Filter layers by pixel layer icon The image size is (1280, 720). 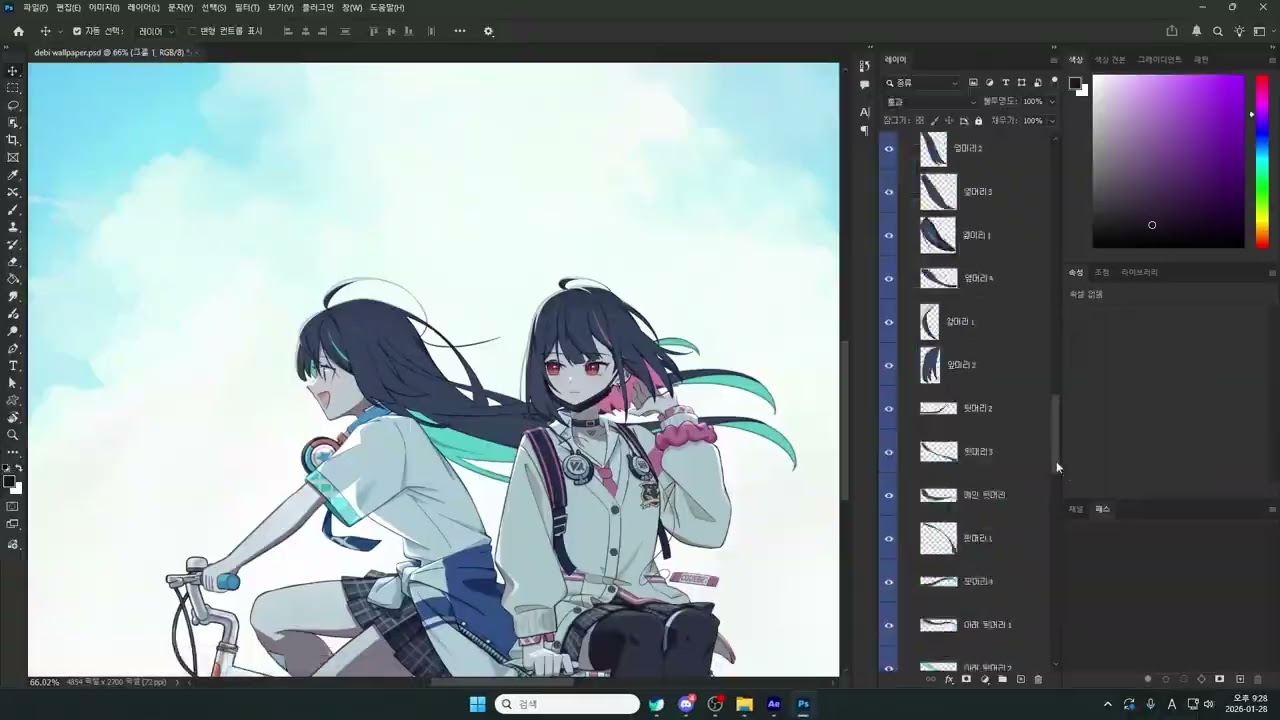coord(973,83)
